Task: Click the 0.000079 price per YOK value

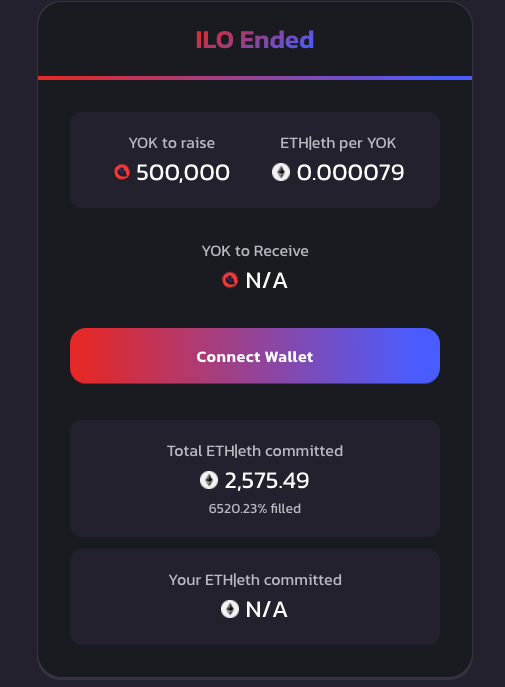Action: click(x=350, y=172)
